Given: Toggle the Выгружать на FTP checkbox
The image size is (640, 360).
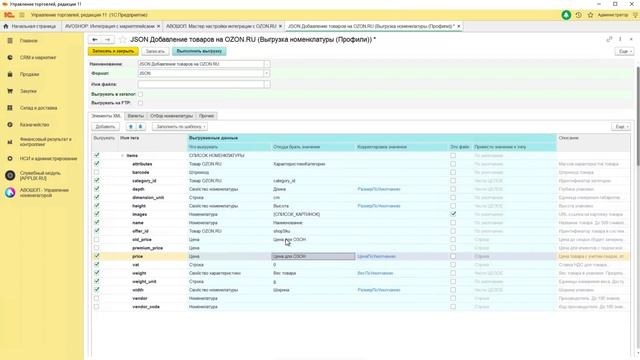Looking at the screenshot, I should 140,103.
